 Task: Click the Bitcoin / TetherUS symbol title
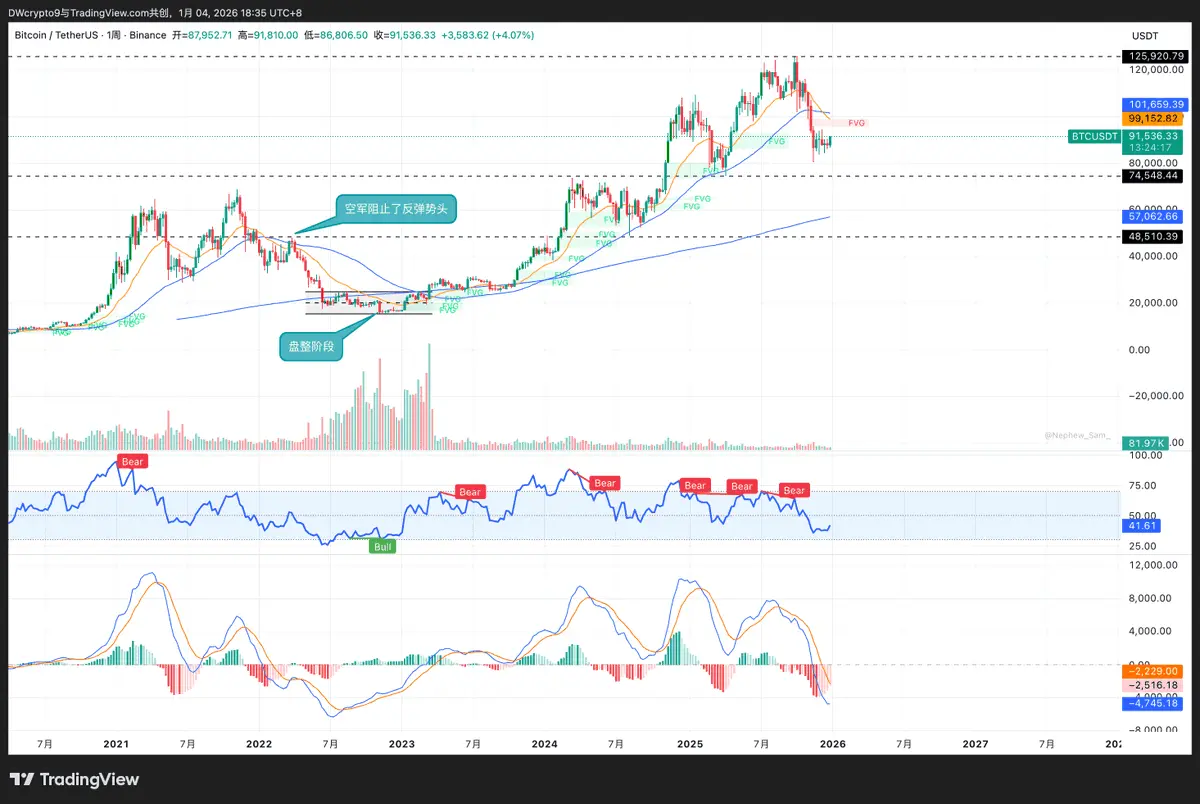pyautogui.click(x=57, y=35)
